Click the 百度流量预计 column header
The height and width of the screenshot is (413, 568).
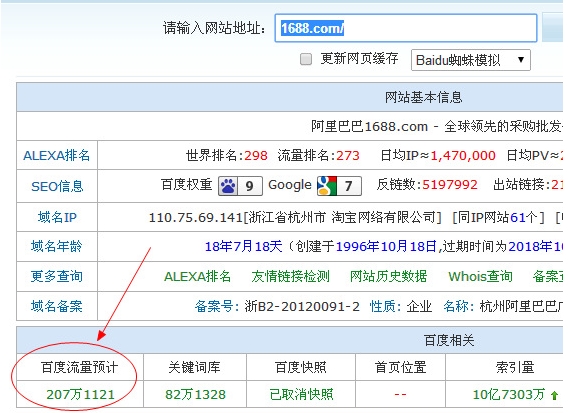80,367
